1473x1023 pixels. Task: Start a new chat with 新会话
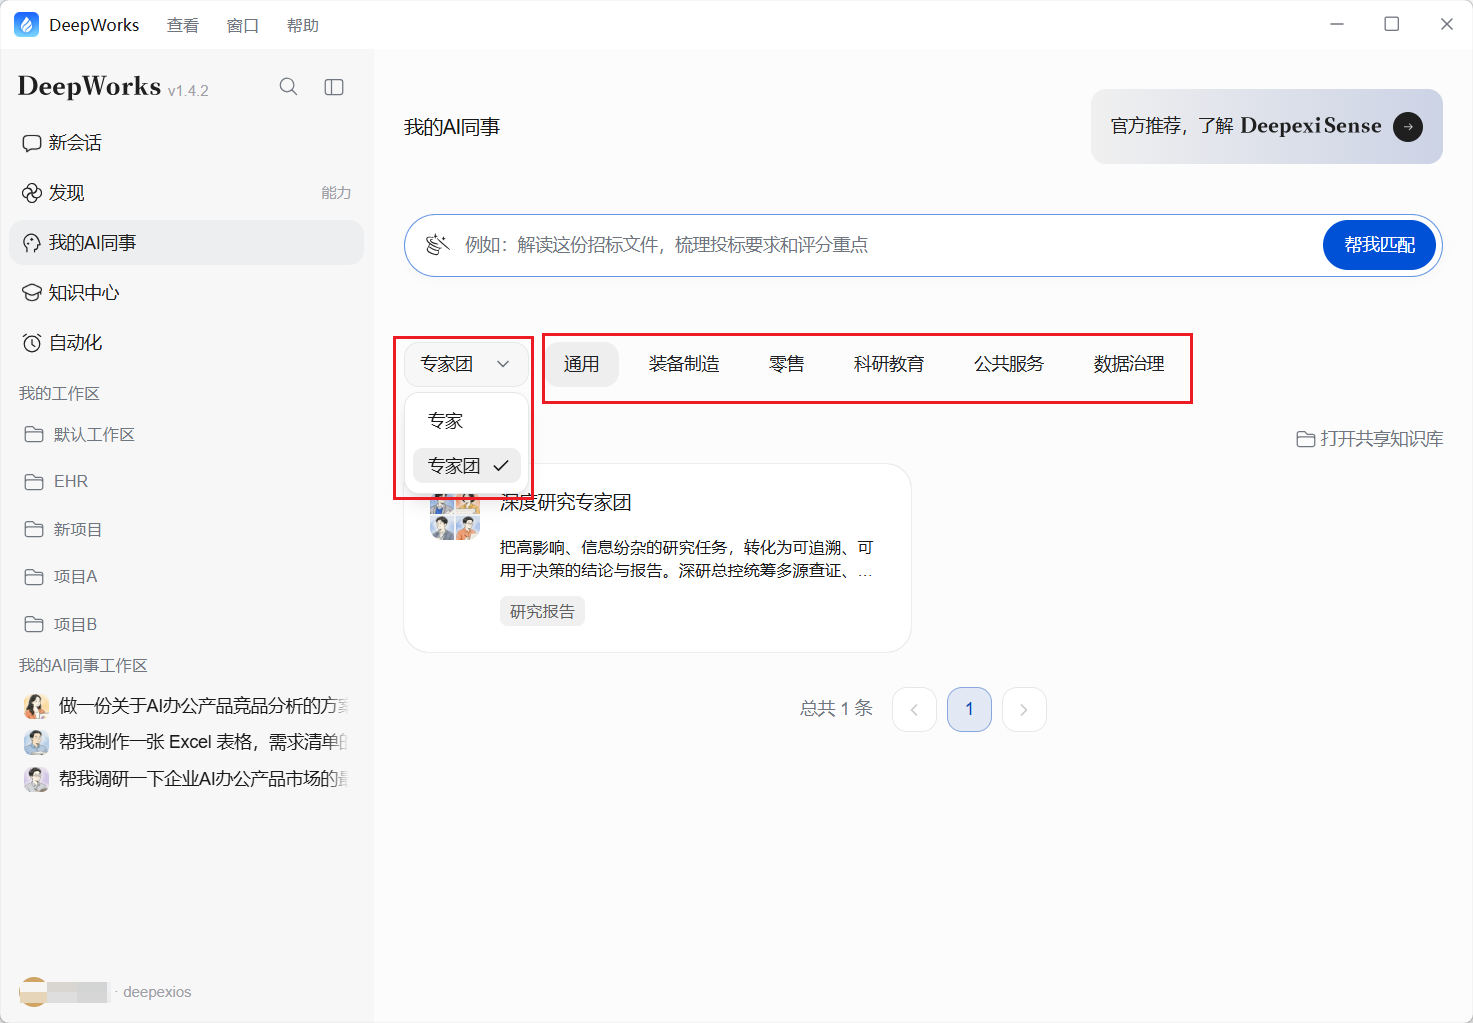186,143
